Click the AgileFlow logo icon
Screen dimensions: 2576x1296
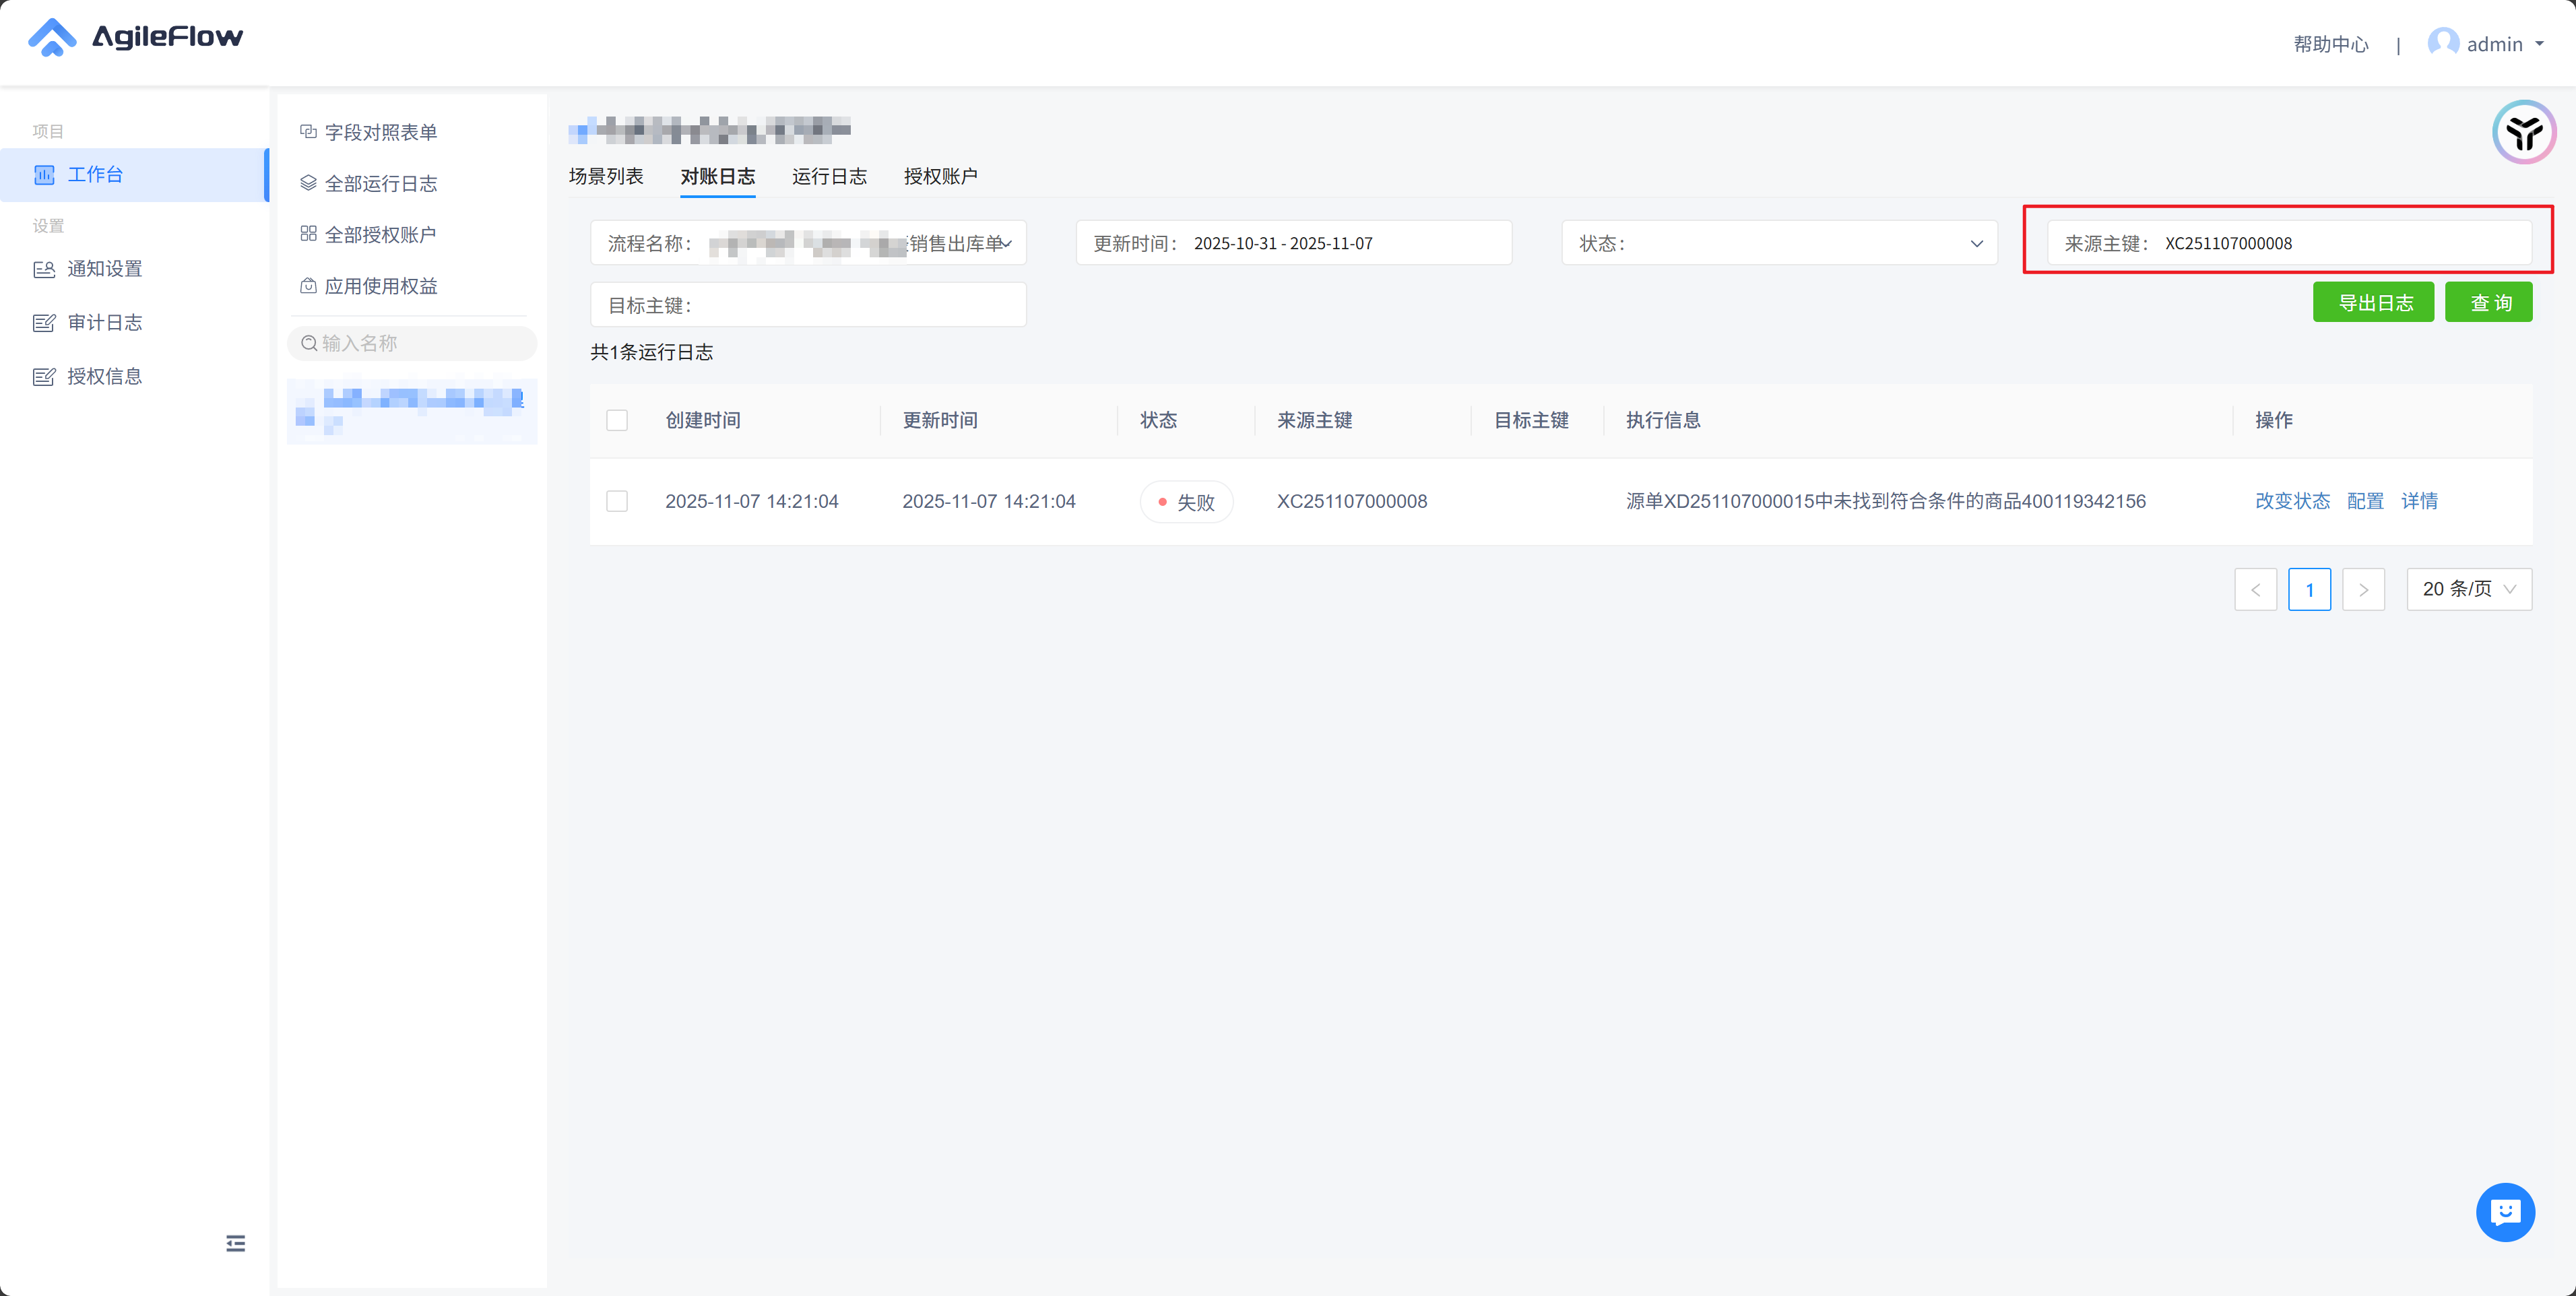(x=52, y=38)
